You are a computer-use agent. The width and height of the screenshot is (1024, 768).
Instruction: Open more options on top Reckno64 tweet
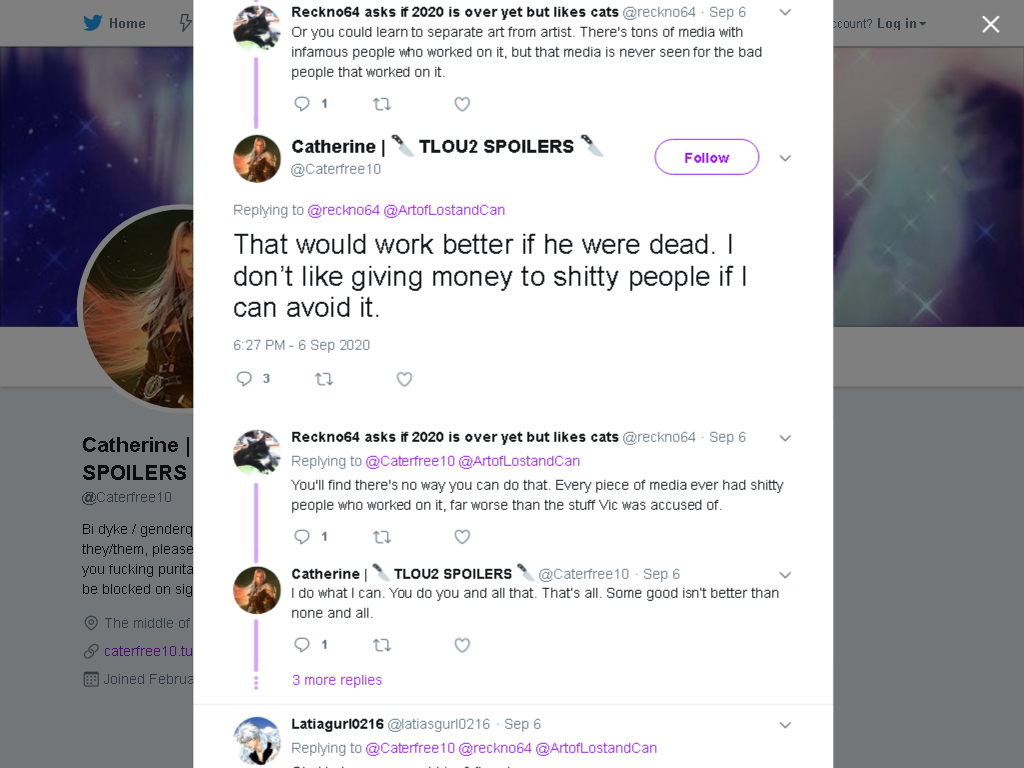point(785,12)
